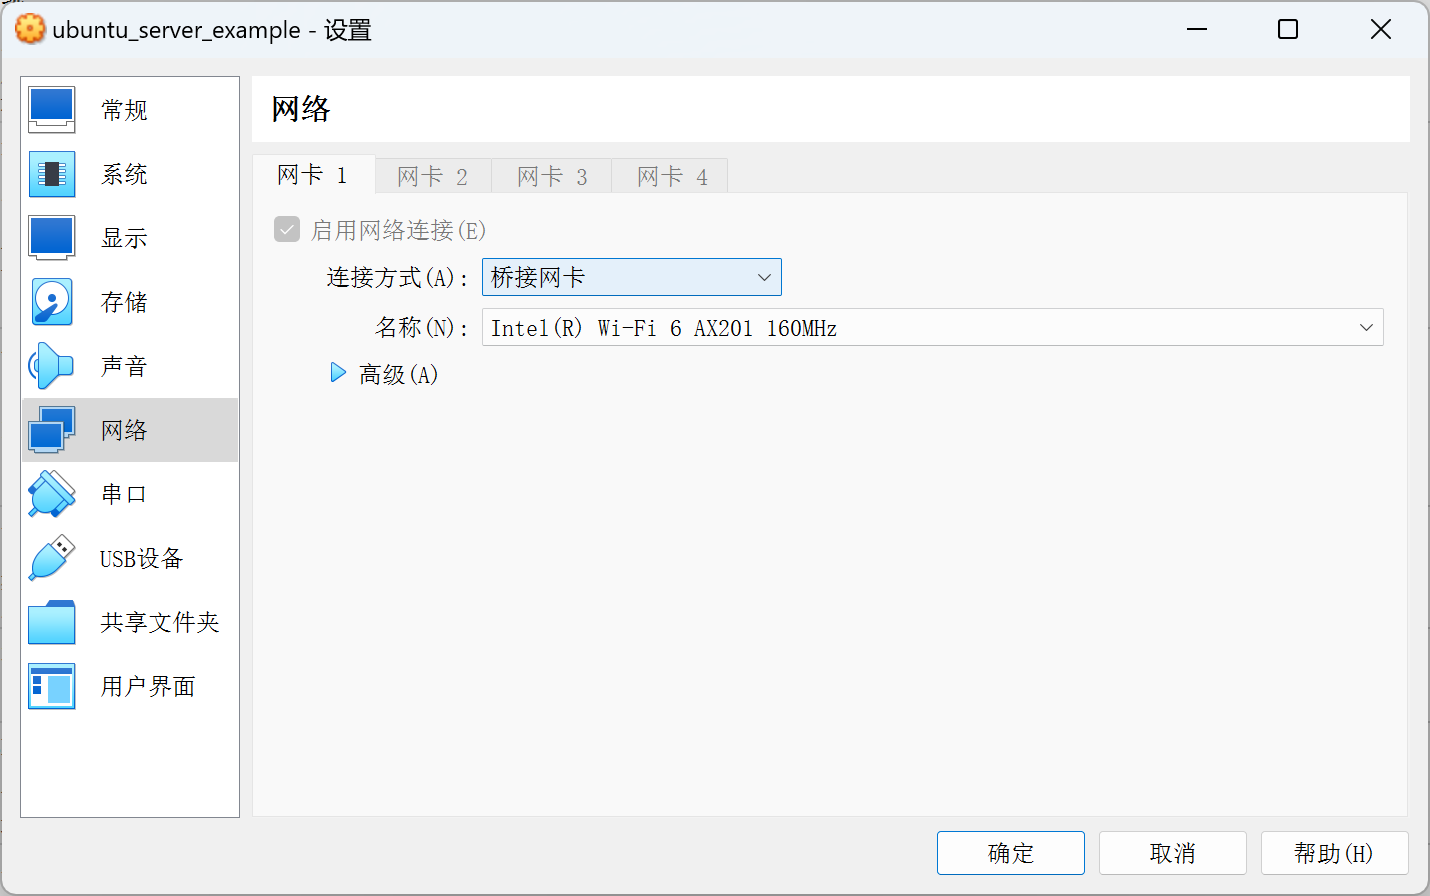This screenshot has height=896, width=1430.
Task: Select the 用户界面 (User Interface) icon
Action: 52,686
